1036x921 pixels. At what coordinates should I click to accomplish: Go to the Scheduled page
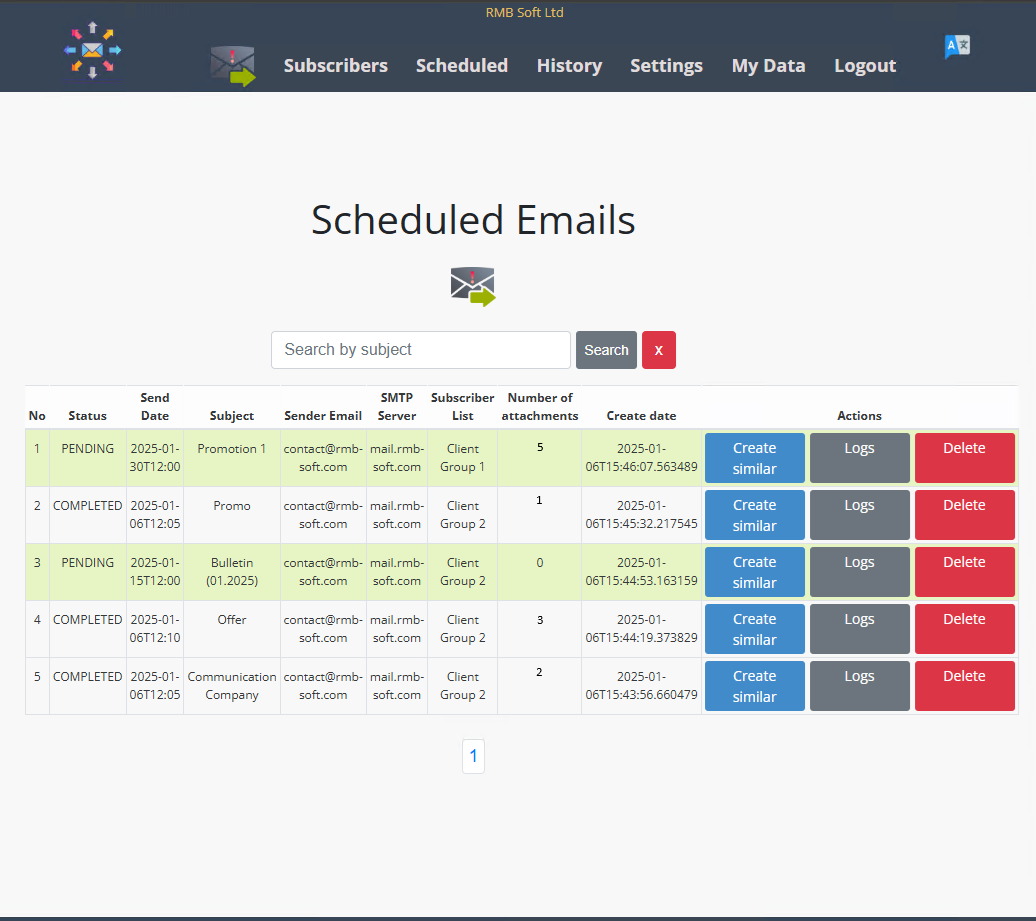click(x=462, y=65)
